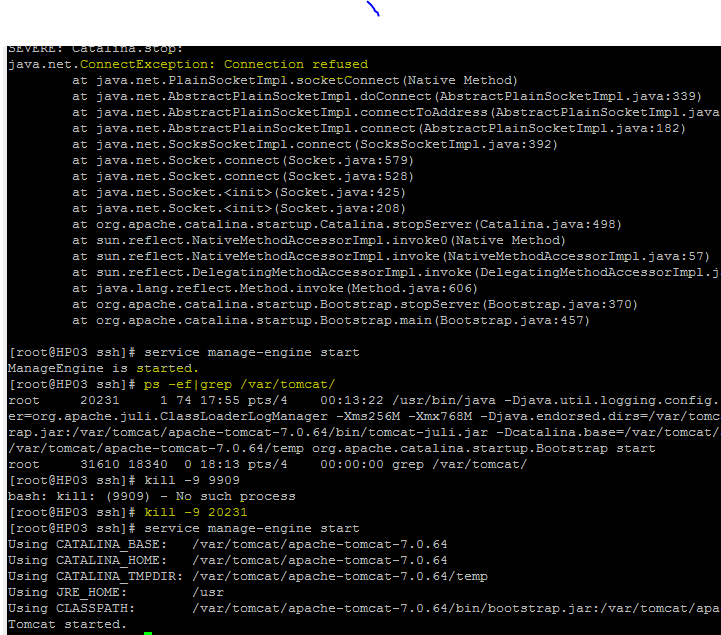Click the Catalina.stopServer stack line
721x635 pixels.
346,224
